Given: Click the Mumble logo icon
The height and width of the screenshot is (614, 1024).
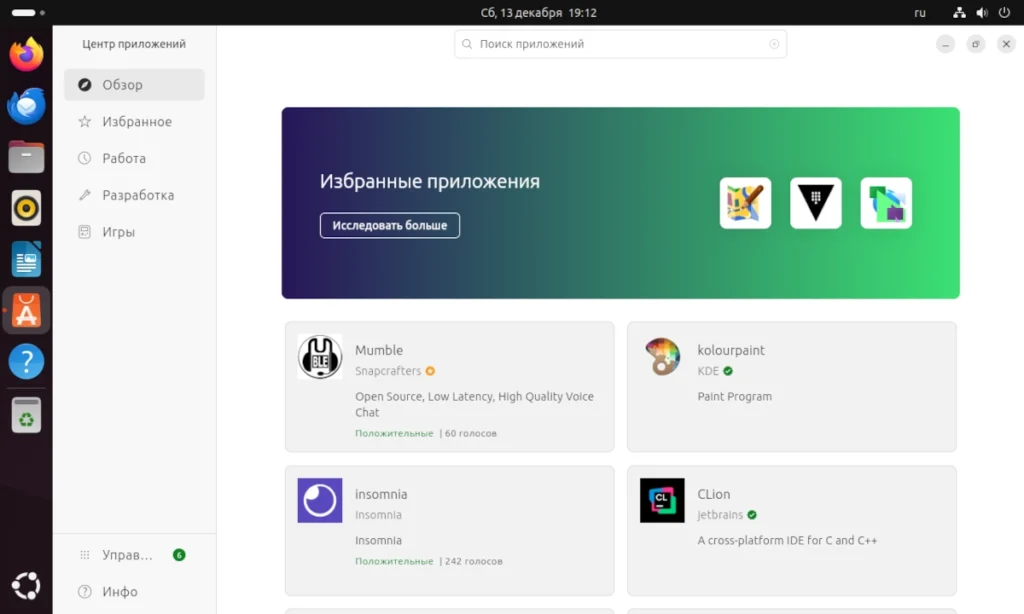Looking at the screenshot, I should point(320,357).
